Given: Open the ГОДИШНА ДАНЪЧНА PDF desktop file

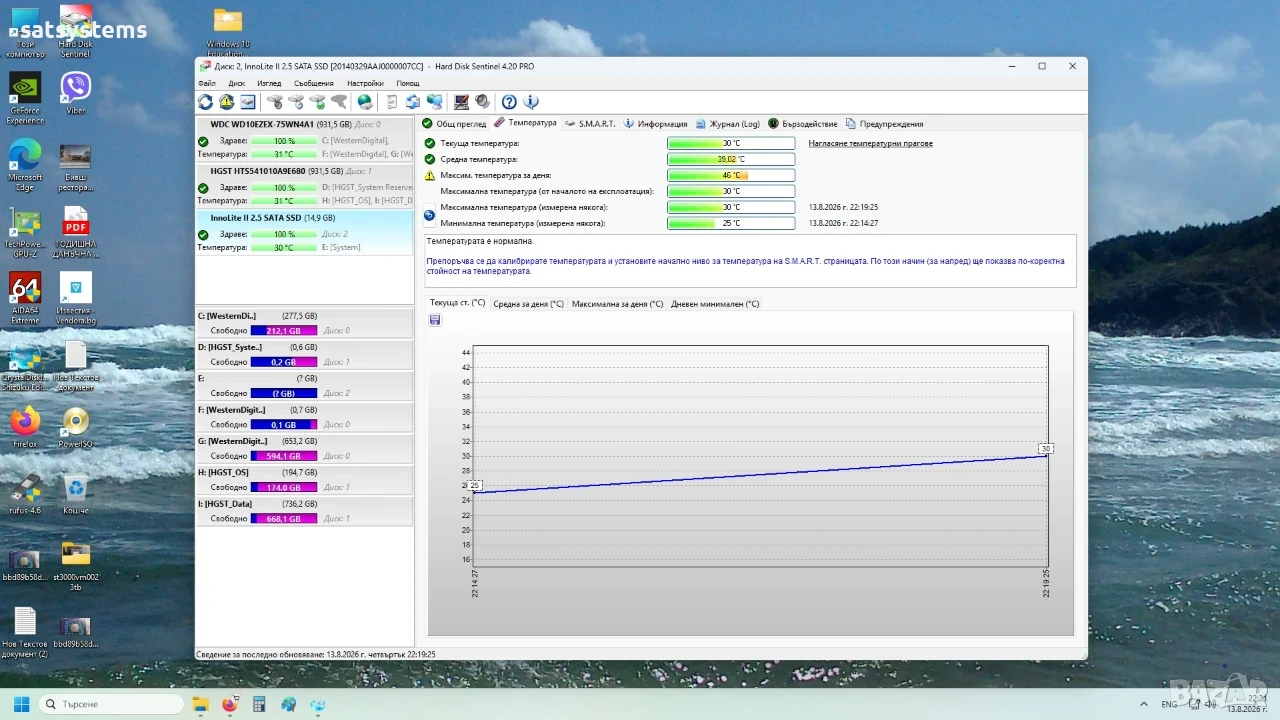Looking at the screenshot, I should 76,233.
